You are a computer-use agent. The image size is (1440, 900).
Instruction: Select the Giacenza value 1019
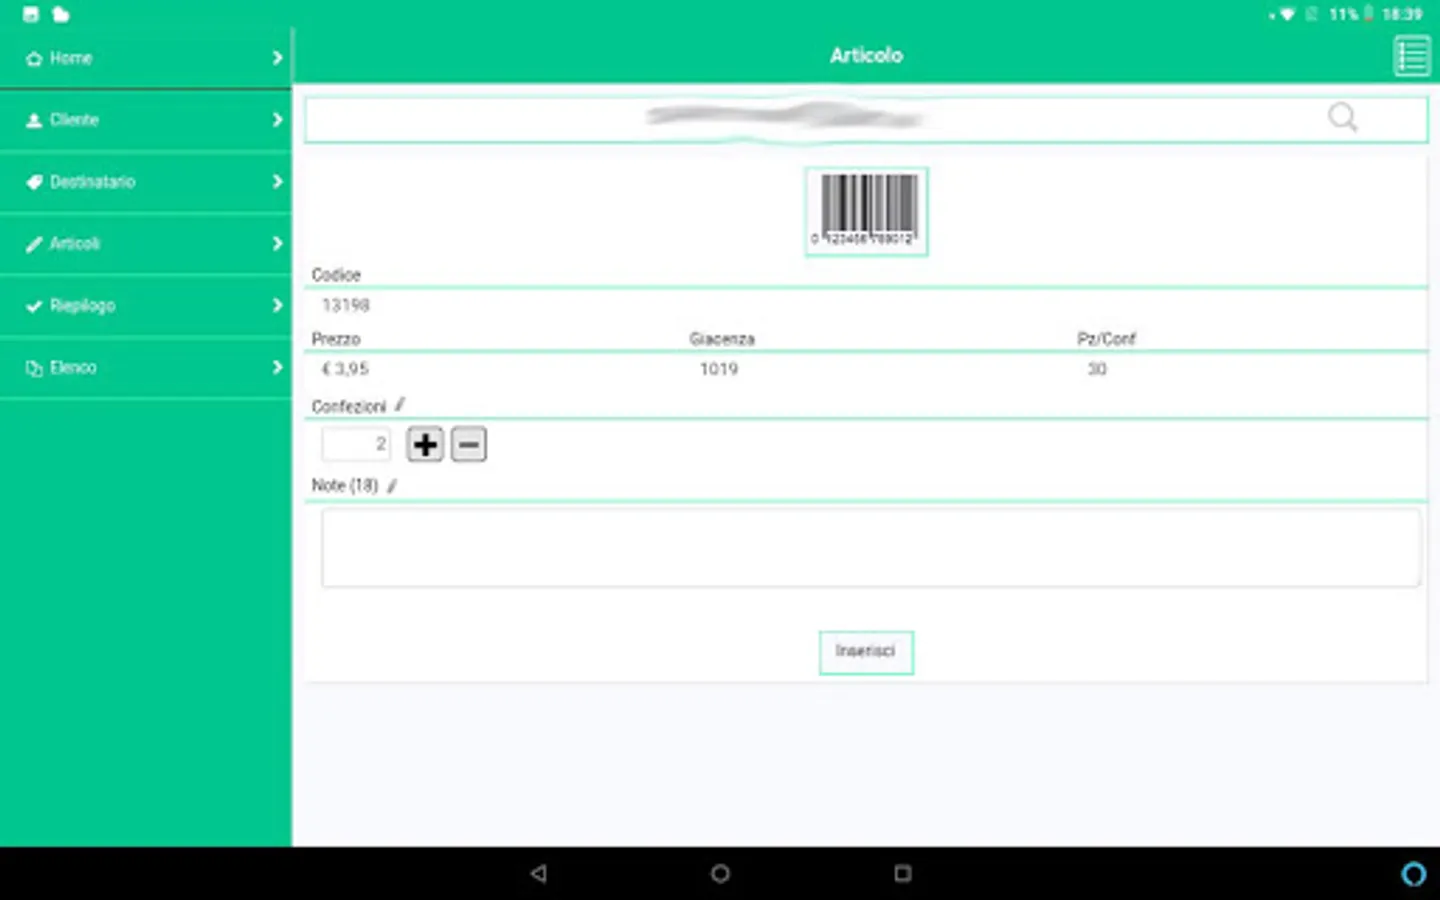719,369
